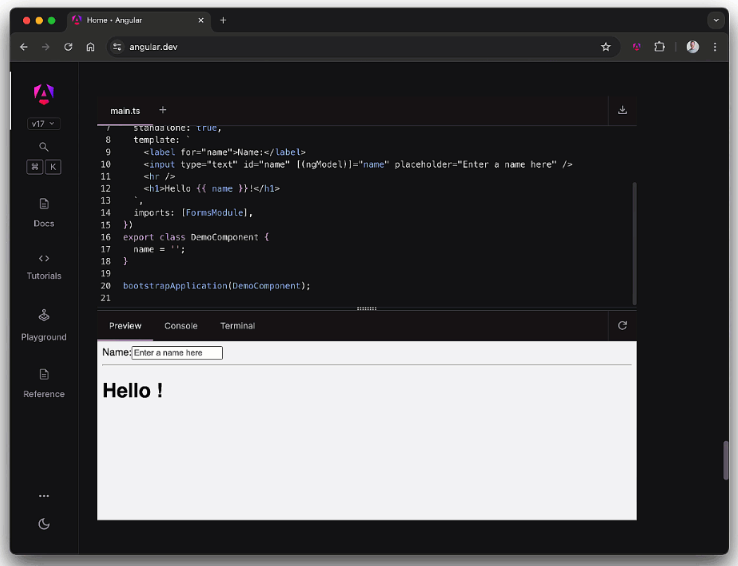Click the Command key shortcut badge
The width and height of the screenshot is (738, 566).
35,167
